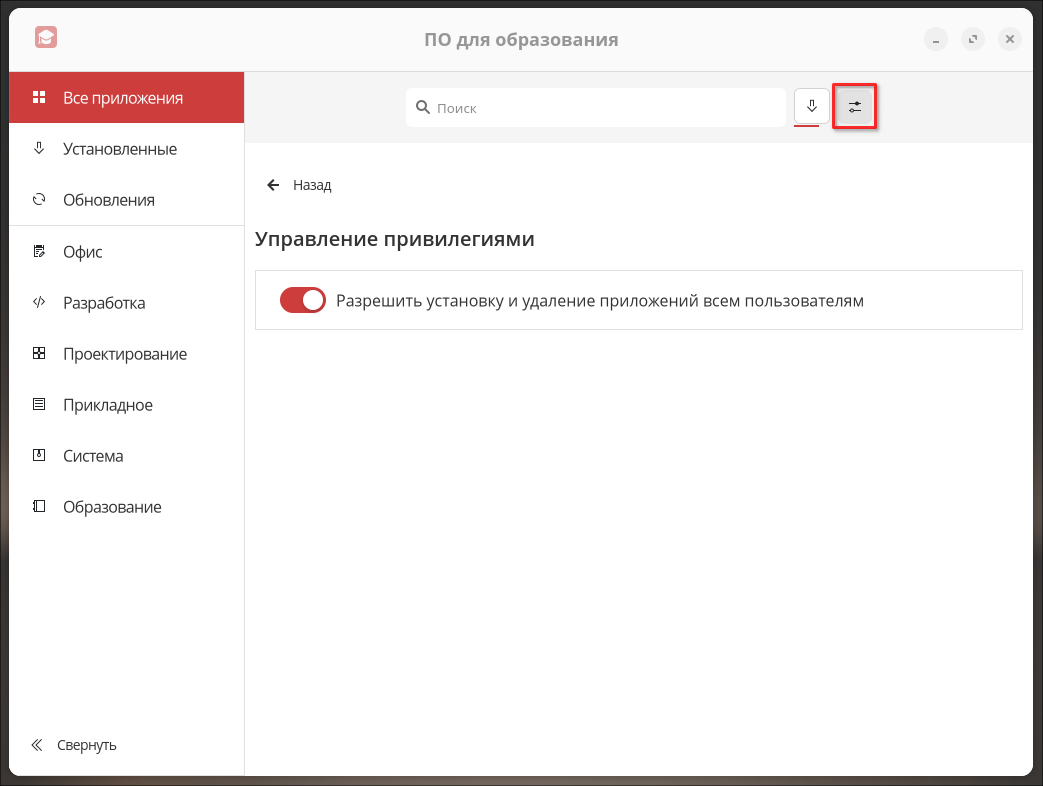
Task: Disable app installation for all users toggle
Action: click(x=303, y=300)
